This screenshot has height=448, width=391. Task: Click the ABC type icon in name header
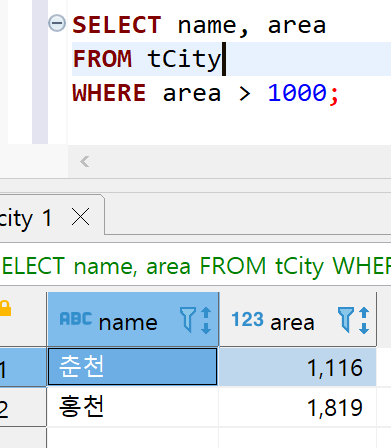click(x=76, y=319)
